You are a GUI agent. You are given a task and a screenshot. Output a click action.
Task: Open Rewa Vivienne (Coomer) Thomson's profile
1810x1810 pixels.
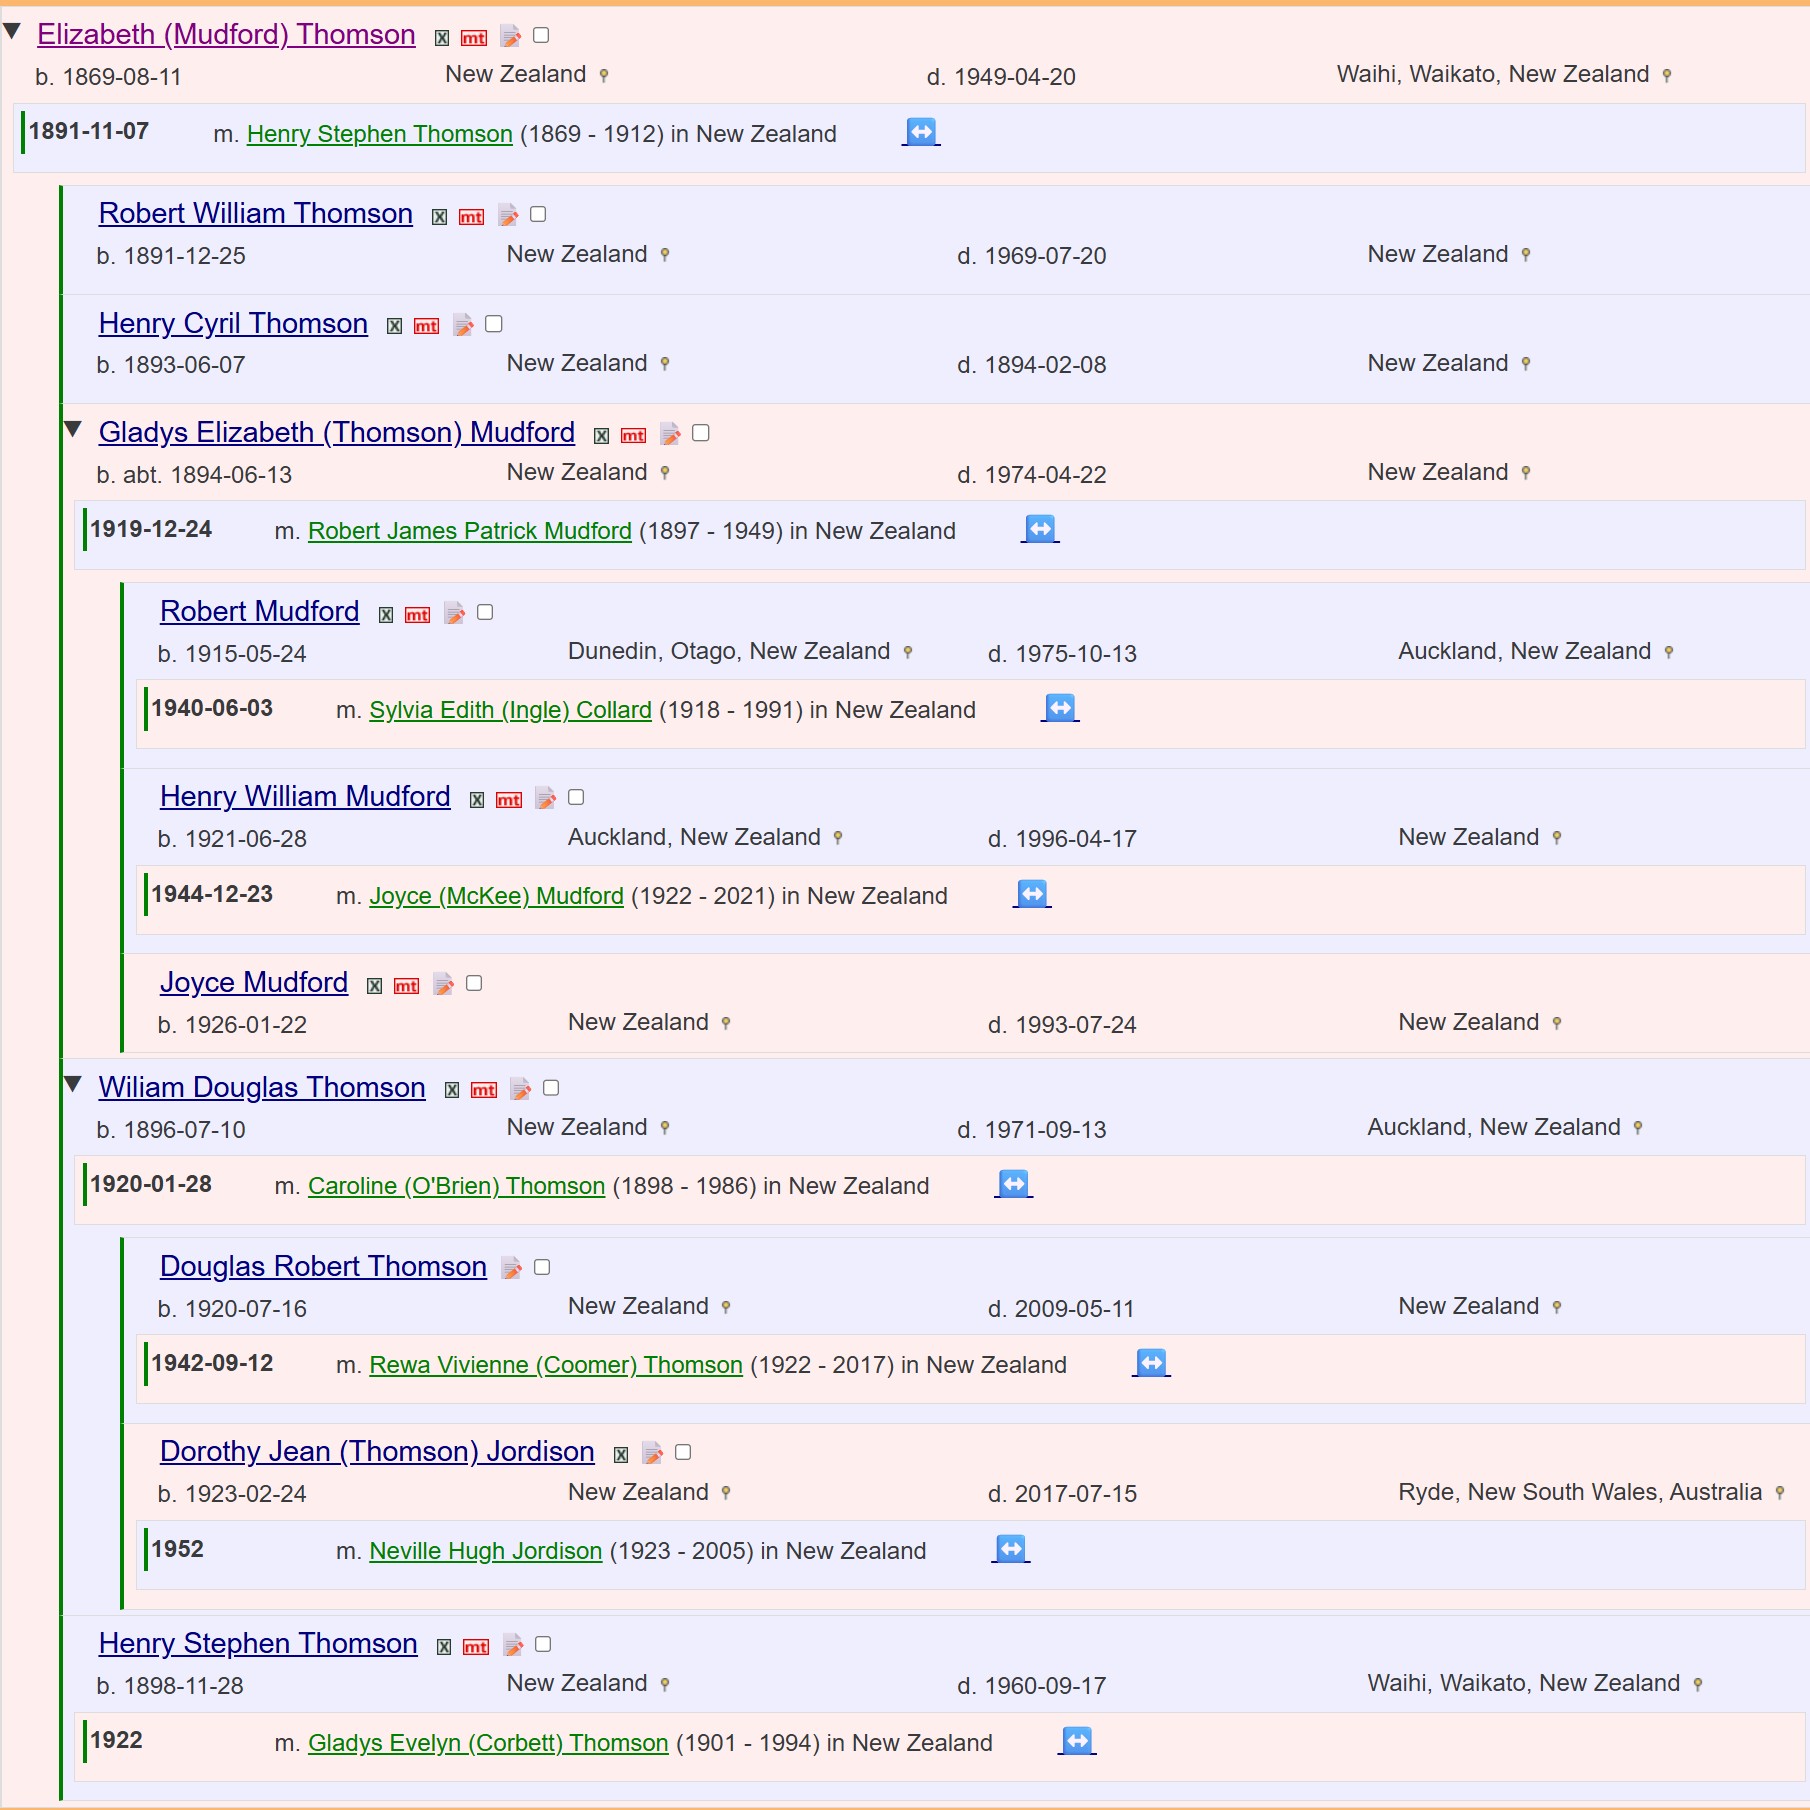tap(555, 1365)
